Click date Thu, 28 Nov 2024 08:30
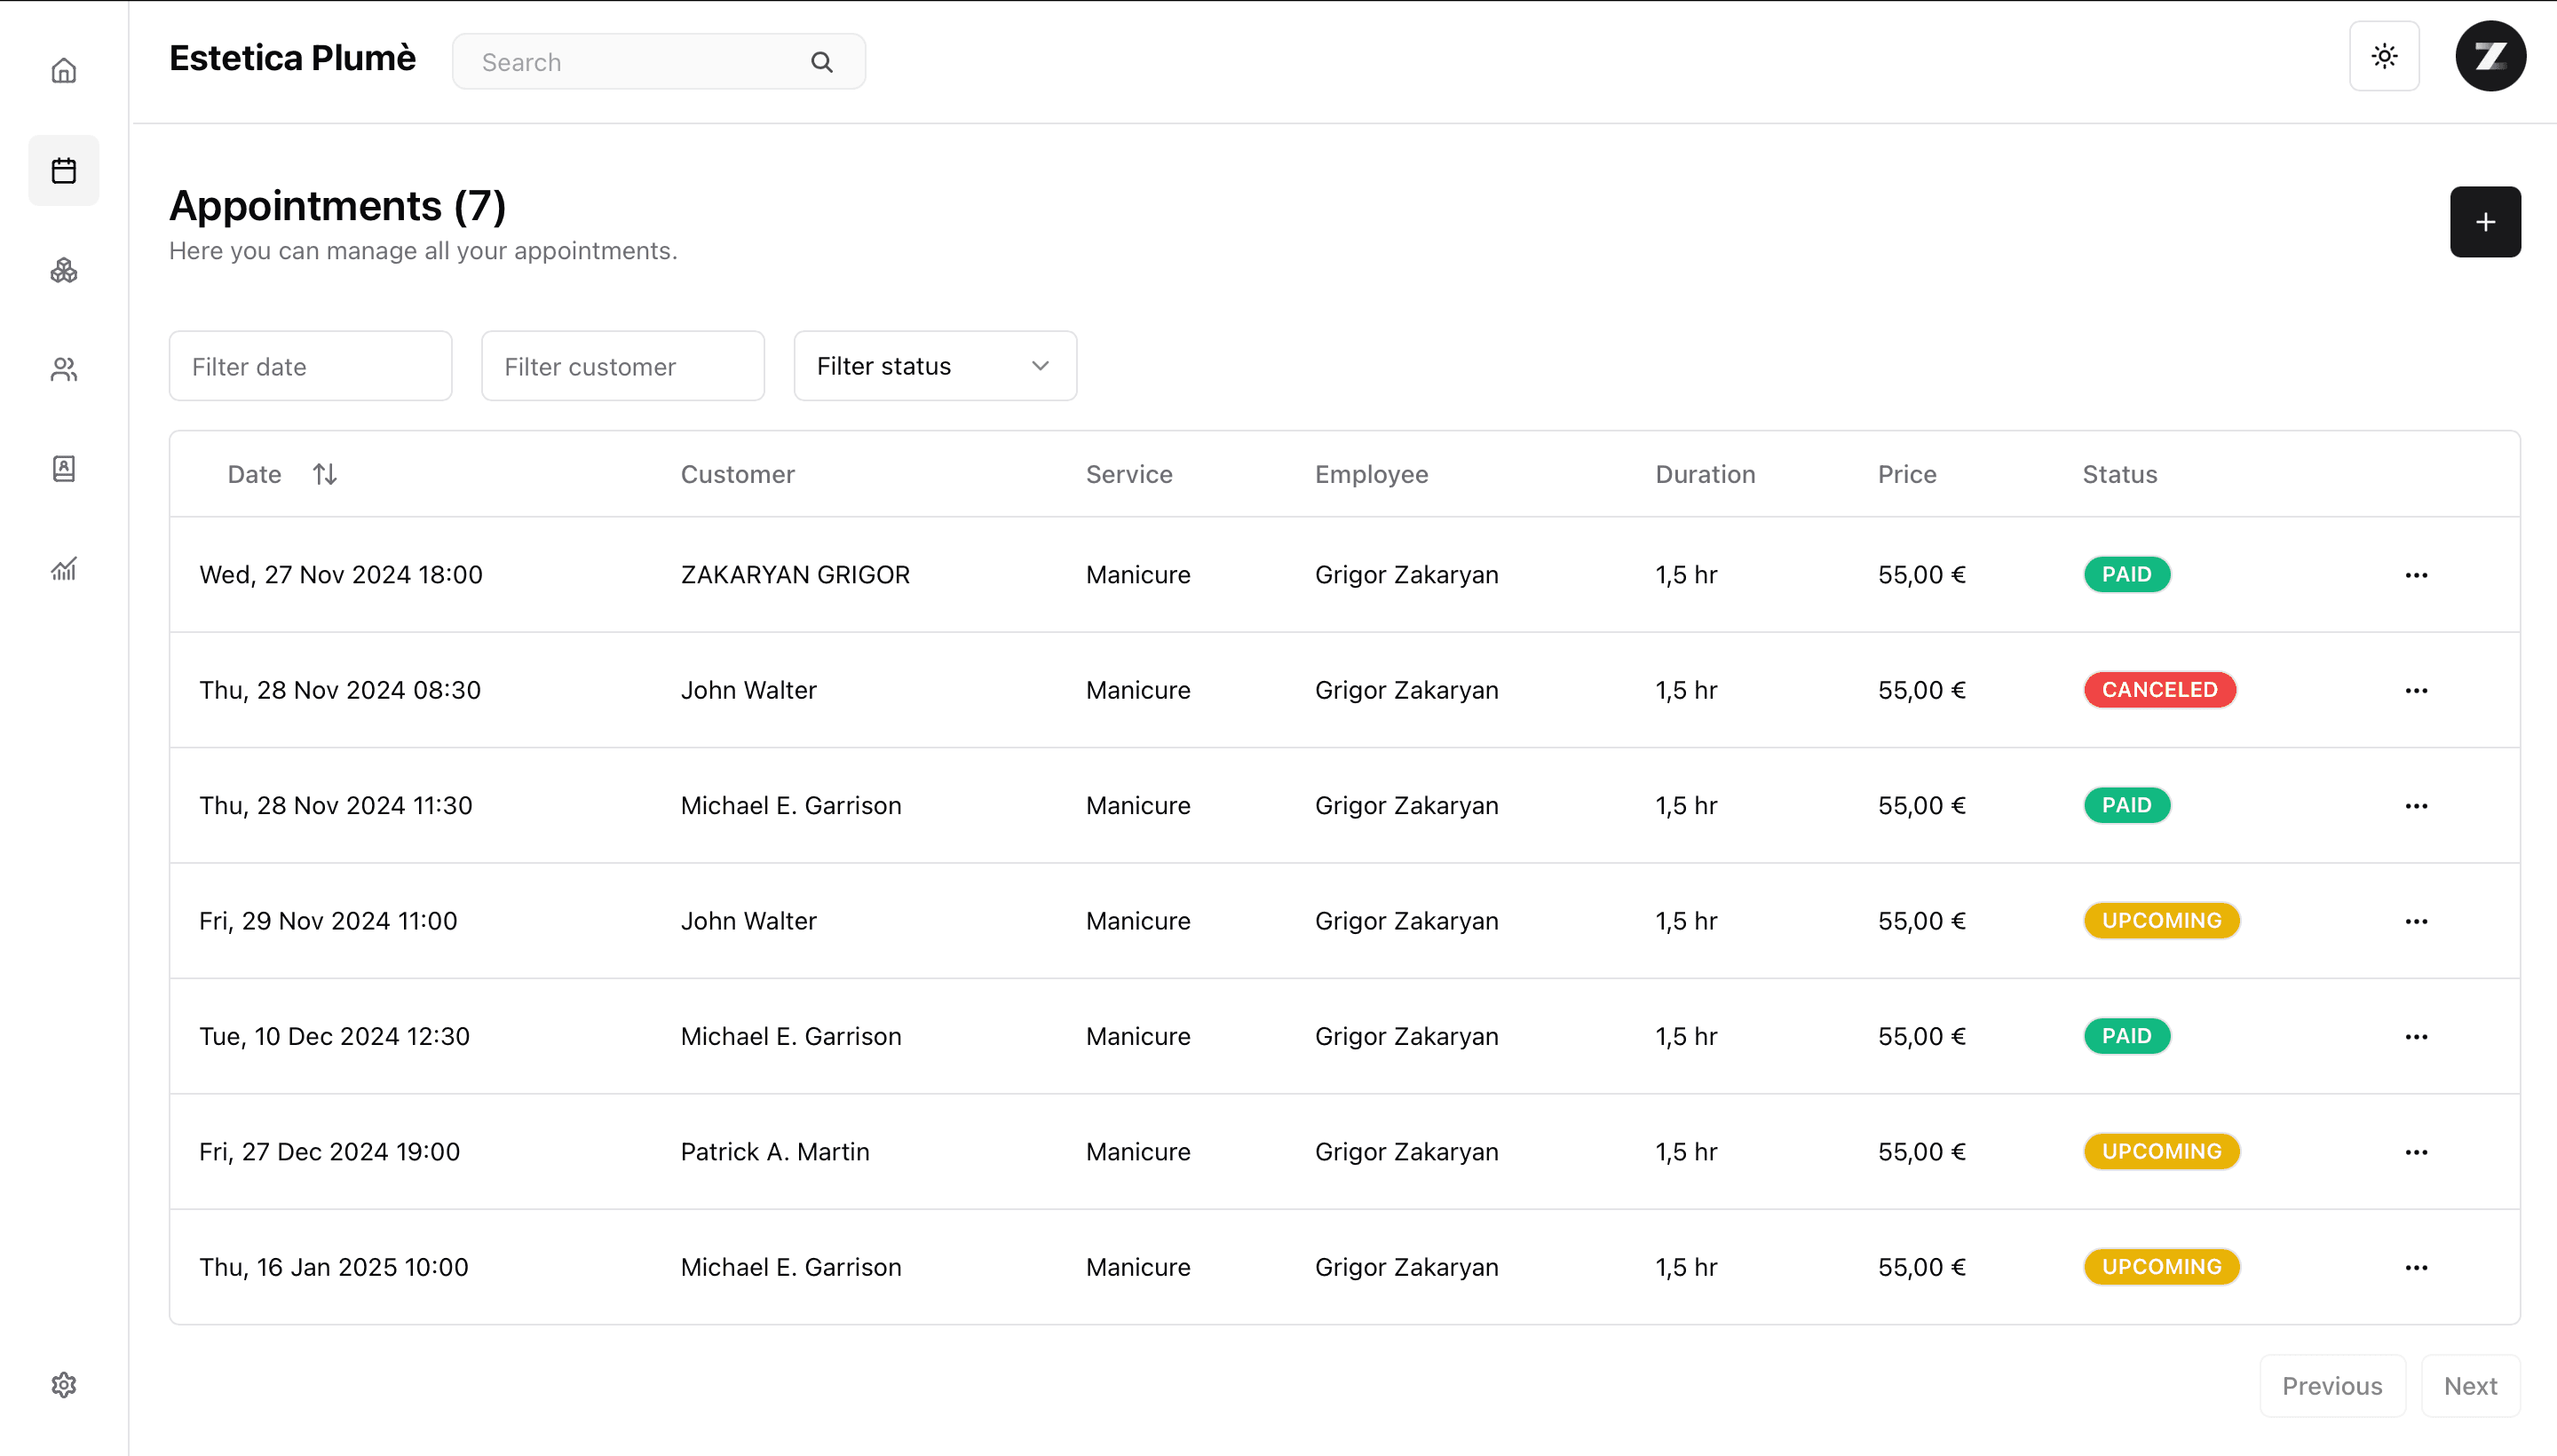This screenshot has height=1456, width=2557. (340, 690)
